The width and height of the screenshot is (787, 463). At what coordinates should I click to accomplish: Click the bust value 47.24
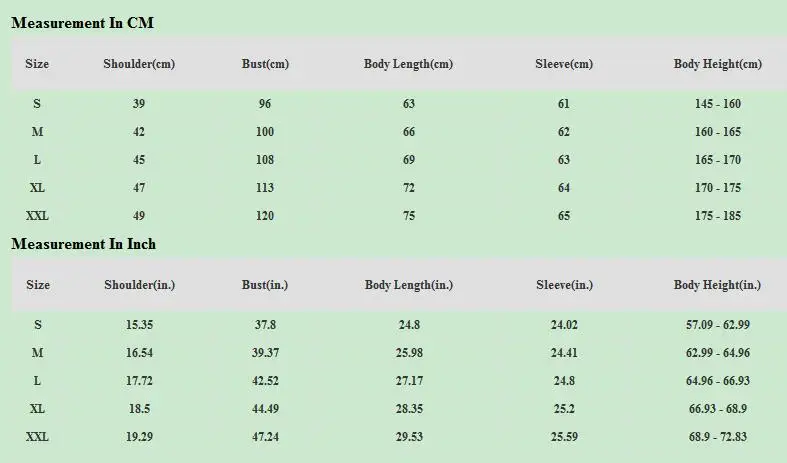(265, 437)
